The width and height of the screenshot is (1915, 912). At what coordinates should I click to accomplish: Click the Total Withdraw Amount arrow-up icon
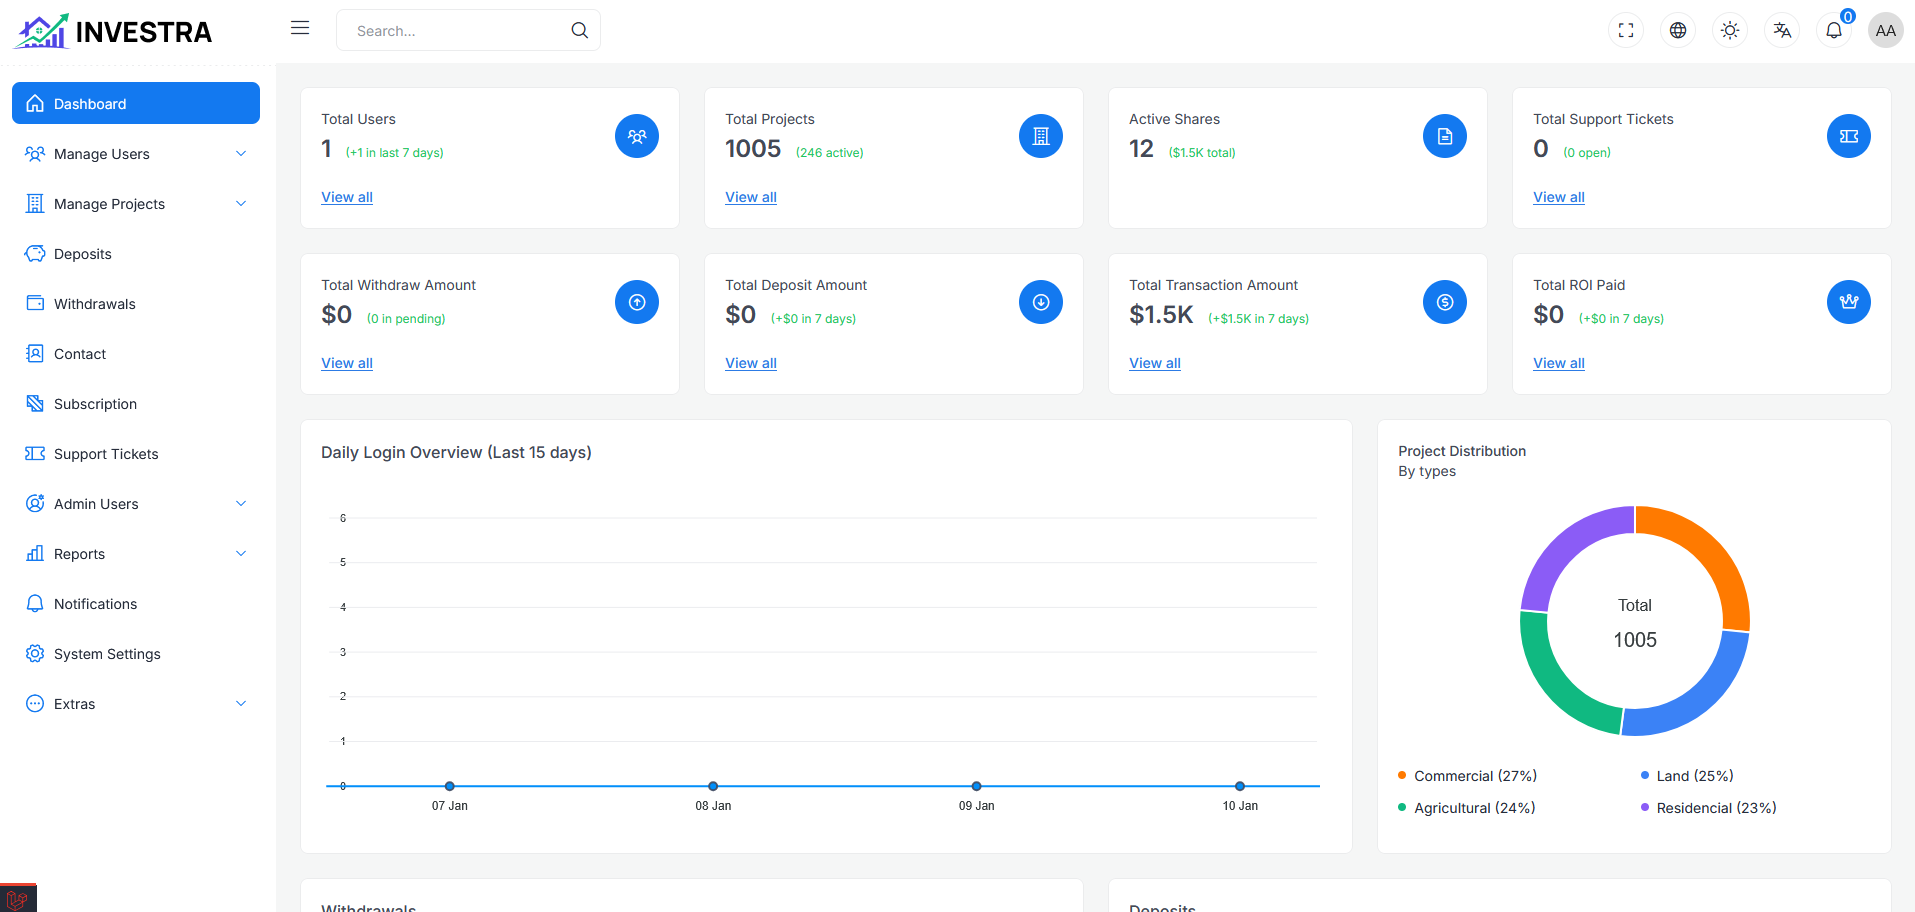click(x=637, y=302)
